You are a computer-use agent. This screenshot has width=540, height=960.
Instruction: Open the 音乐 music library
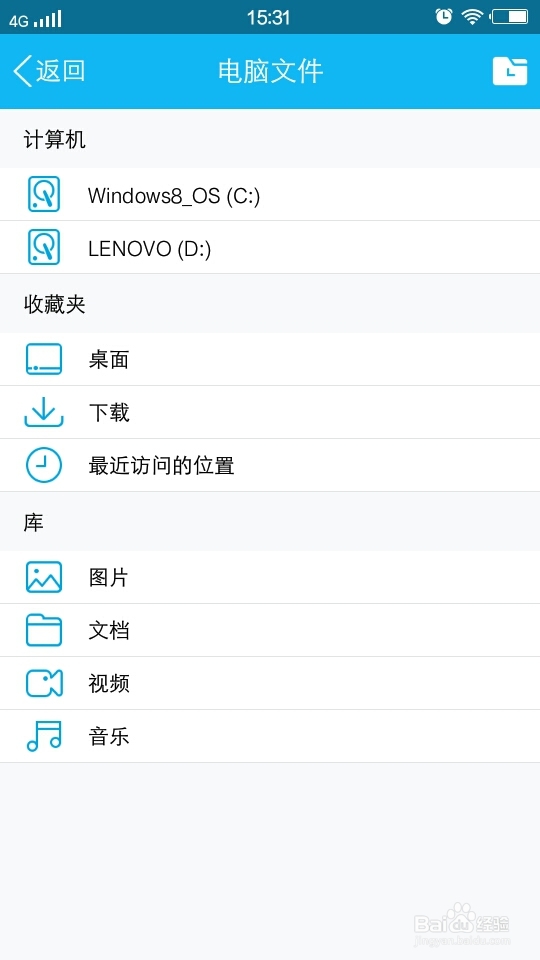click(x=270, y=737)
